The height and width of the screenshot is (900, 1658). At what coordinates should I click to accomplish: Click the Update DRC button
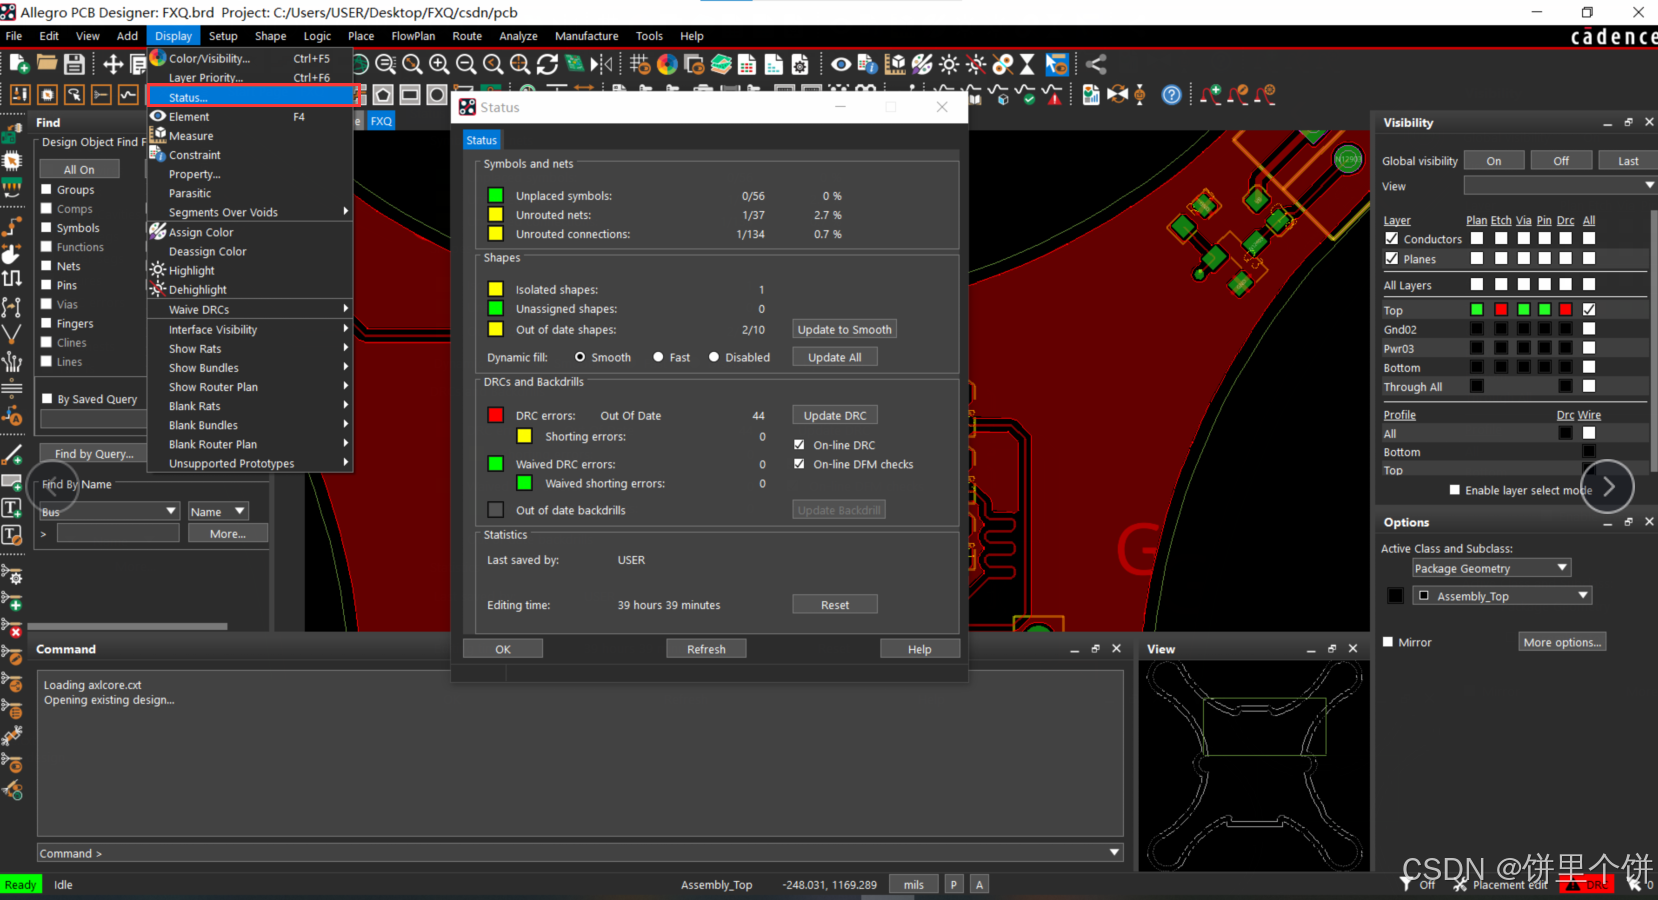[x=835, y=415]
